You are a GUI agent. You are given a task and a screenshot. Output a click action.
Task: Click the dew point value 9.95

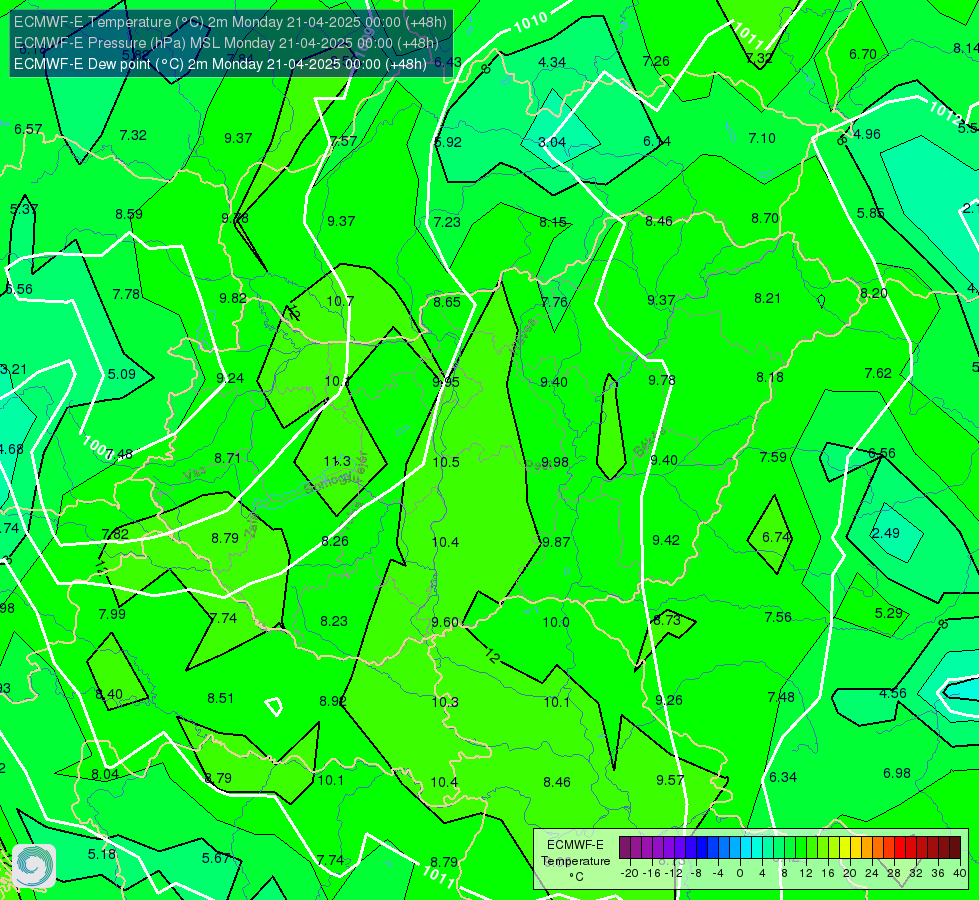click(x=446, y=382)
